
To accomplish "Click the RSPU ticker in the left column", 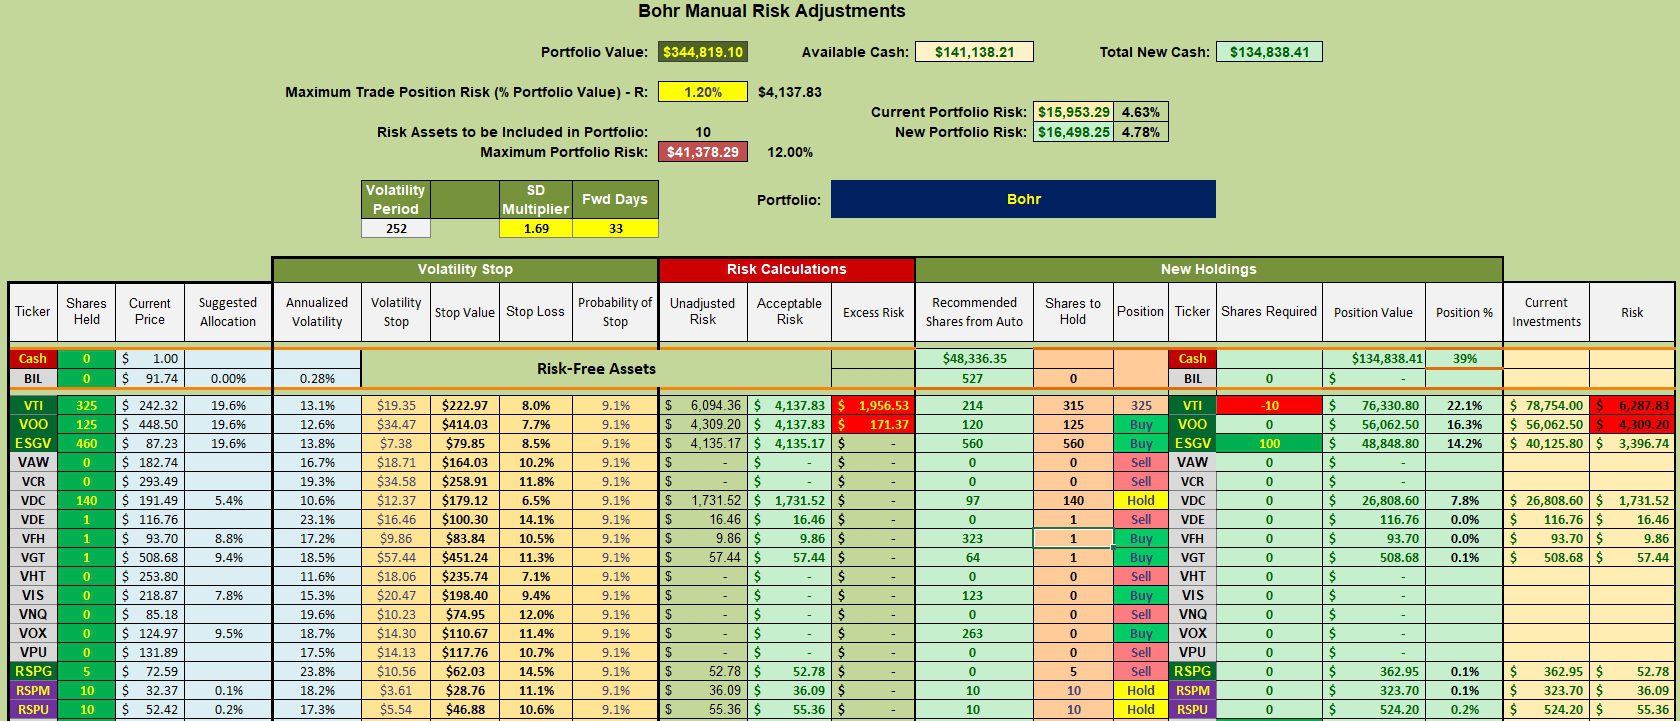I will click(32, 710).
